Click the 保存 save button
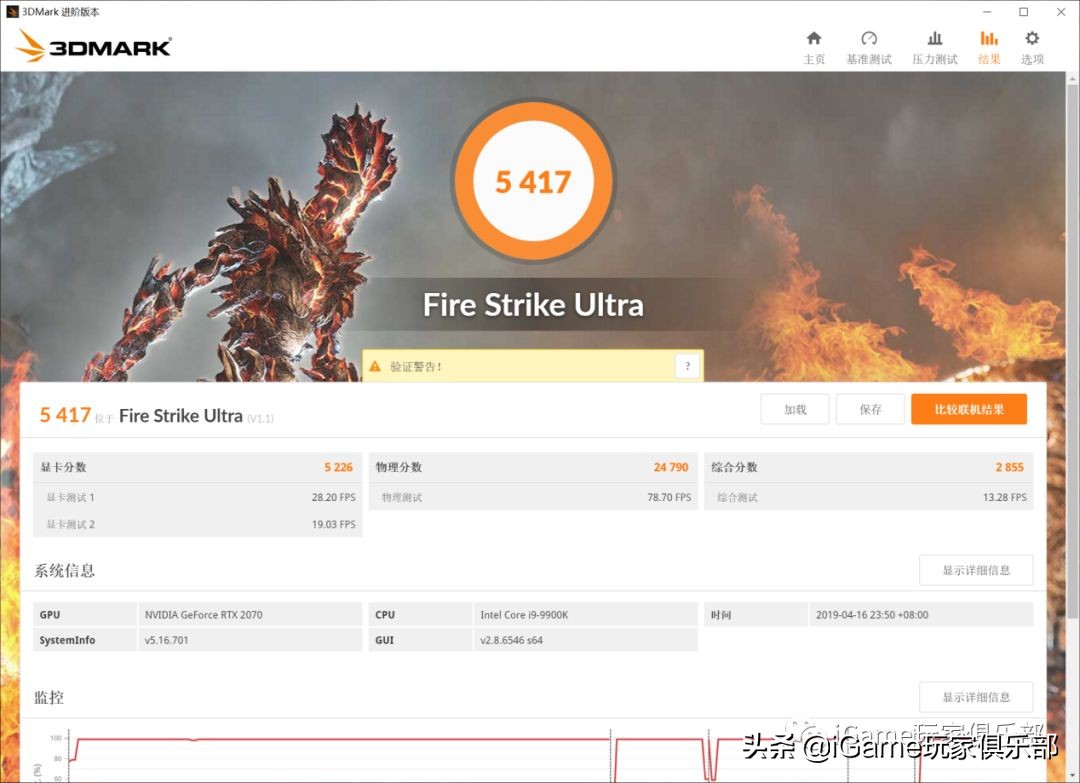The height and width of the screenshot is (783, 1080). (870, 409)
